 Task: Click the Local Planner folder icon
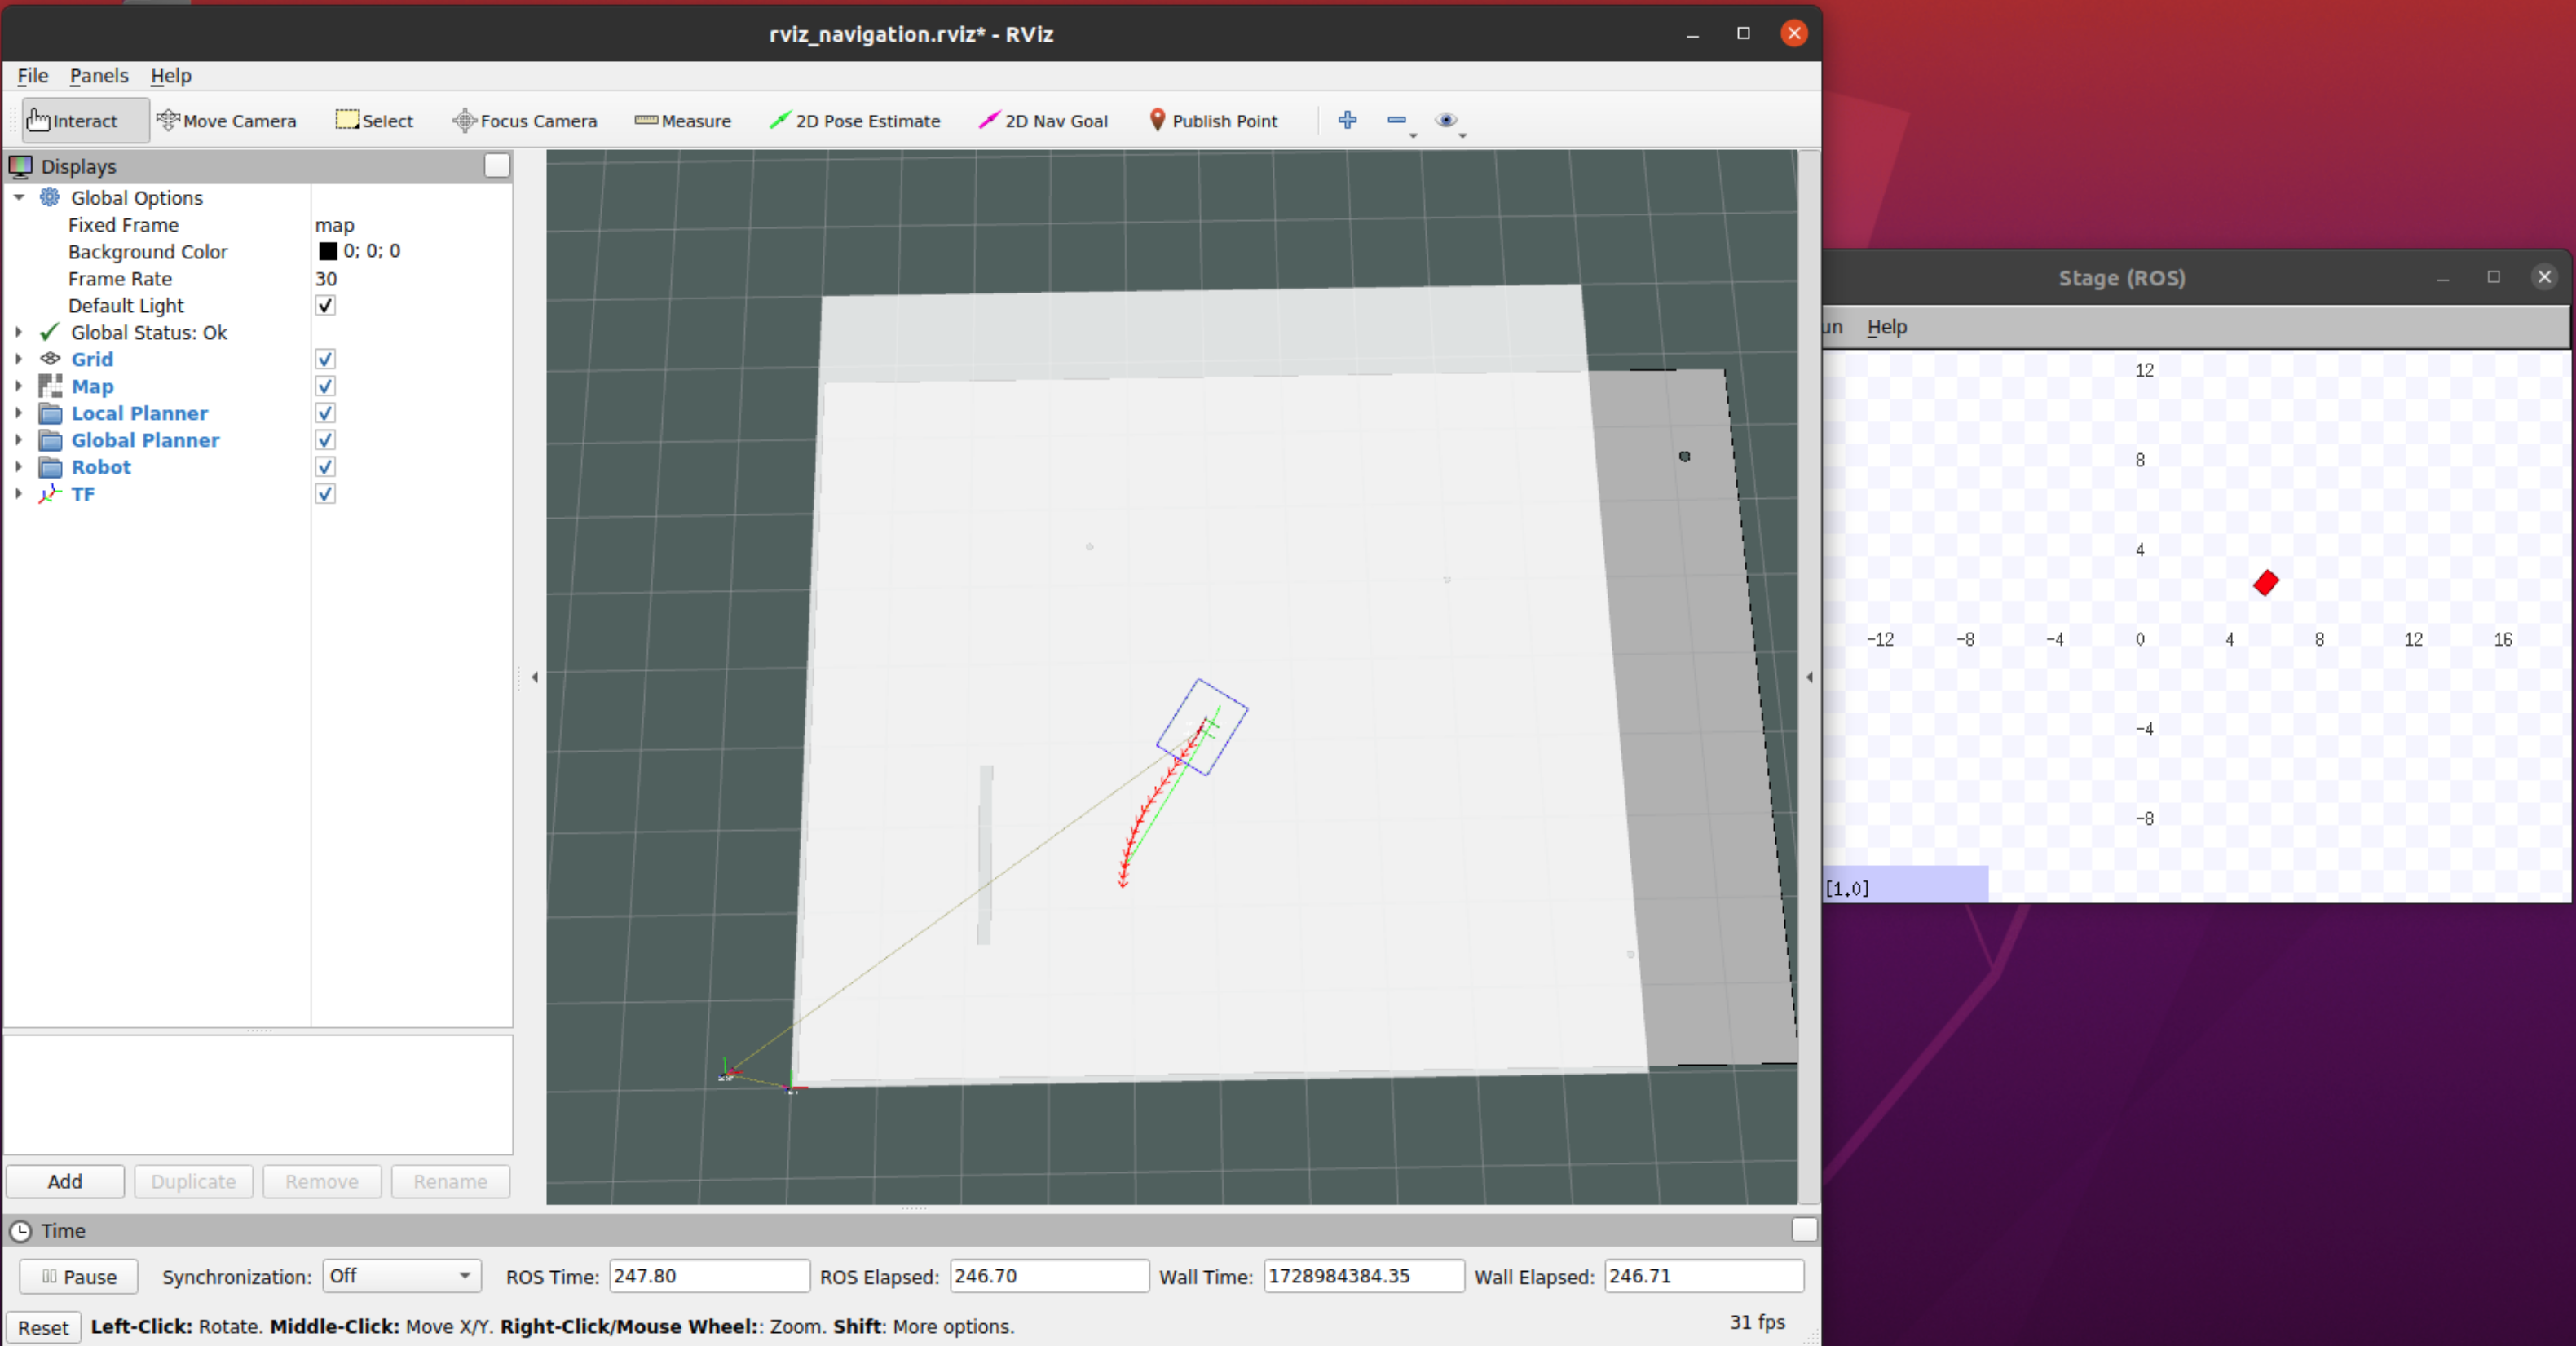(50, 413)
